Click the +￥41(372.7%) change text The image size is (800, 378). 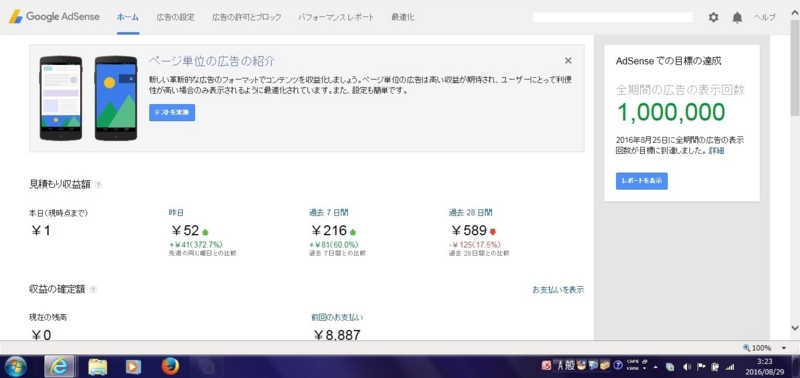195,244
